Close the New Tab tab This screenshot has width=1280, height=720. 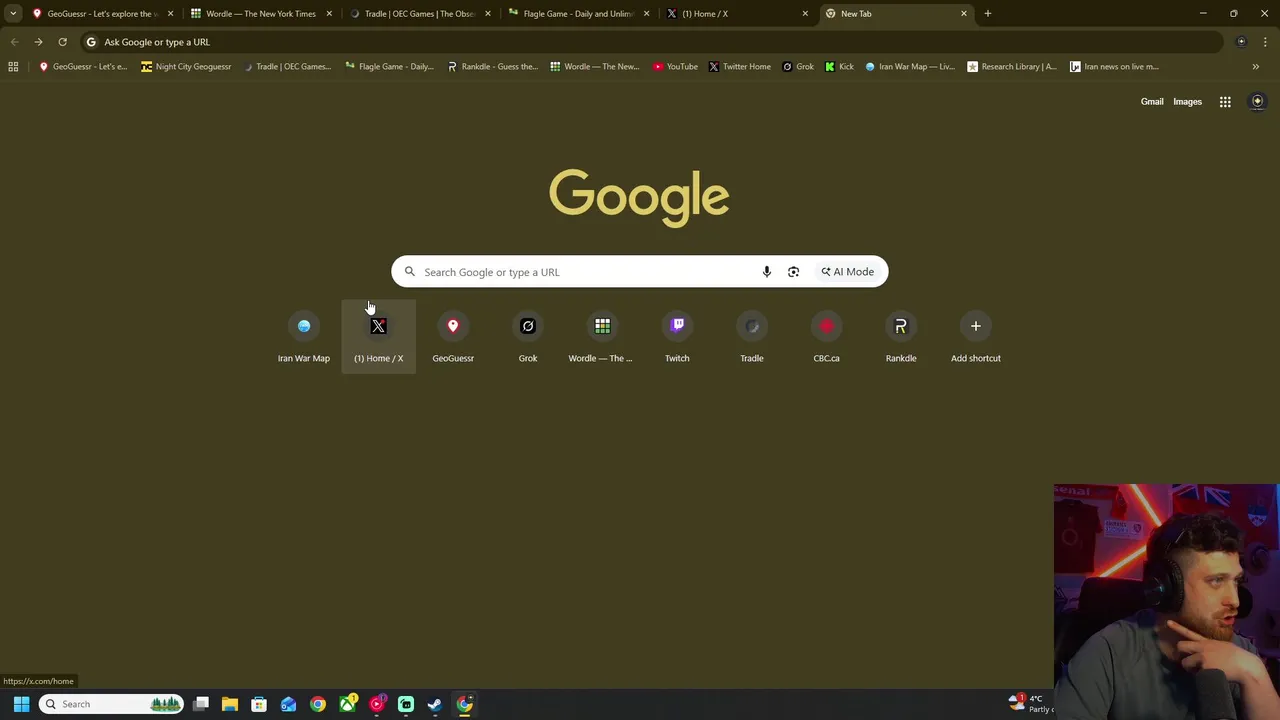(x=964, y=13)
